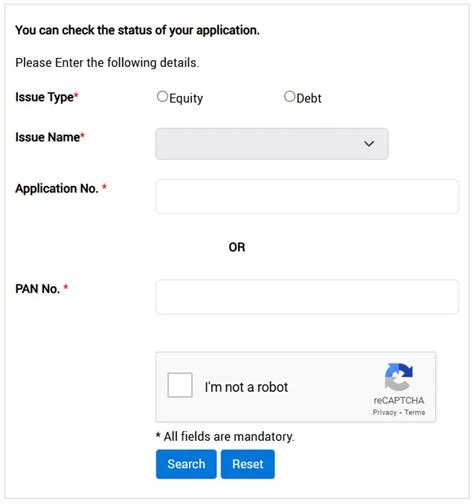Focus the Application No. text field
Image resolution: width=474 pixels, height=504 pixels.
point(307,196)
